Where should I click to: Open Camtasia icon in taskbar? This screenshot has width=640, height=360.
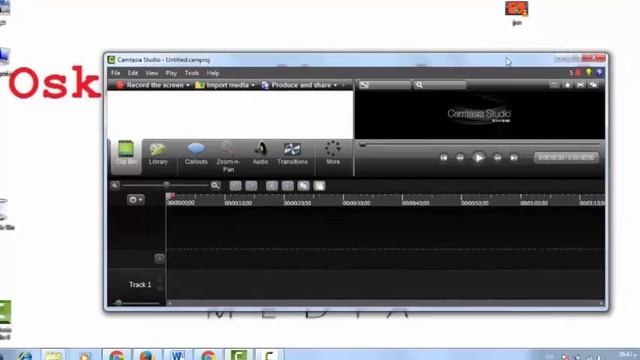pos(239,355)
